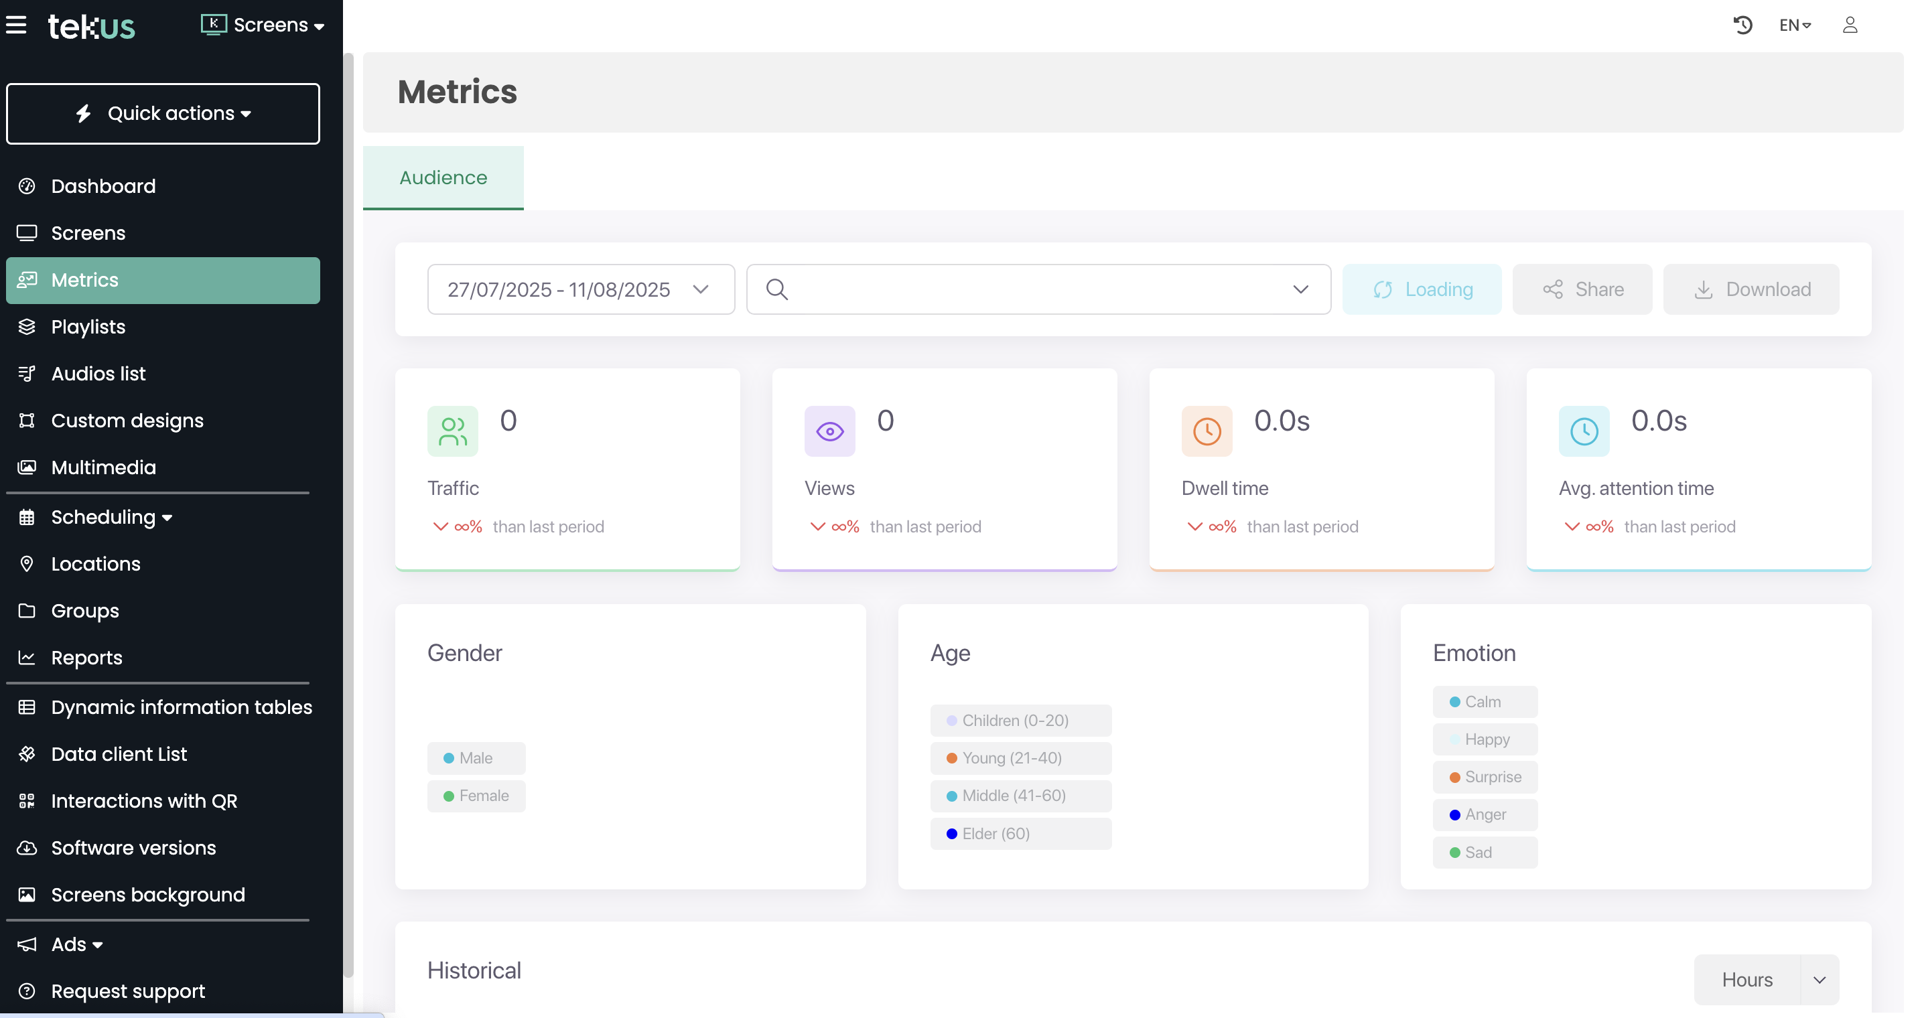Click the Views eye icon
The height and width of the screenshot is (1018, 1920).
pyautogui.click(x=829, y=431)
